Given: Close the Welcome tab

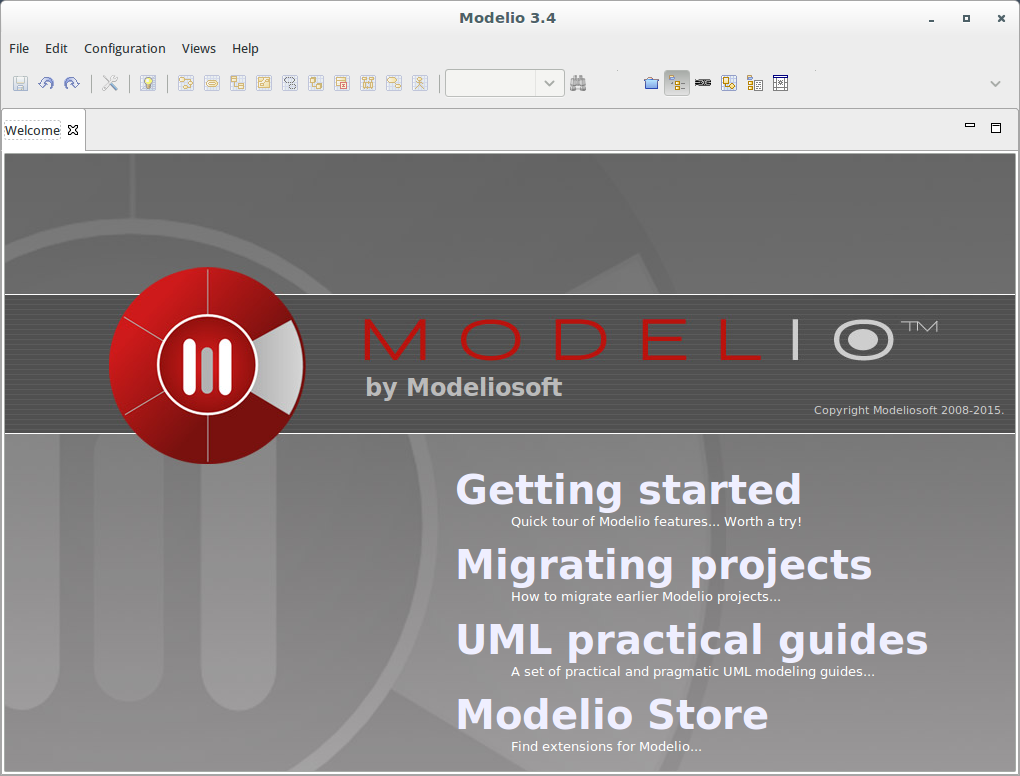Looking at the screenshot, I should pos(74,130).
